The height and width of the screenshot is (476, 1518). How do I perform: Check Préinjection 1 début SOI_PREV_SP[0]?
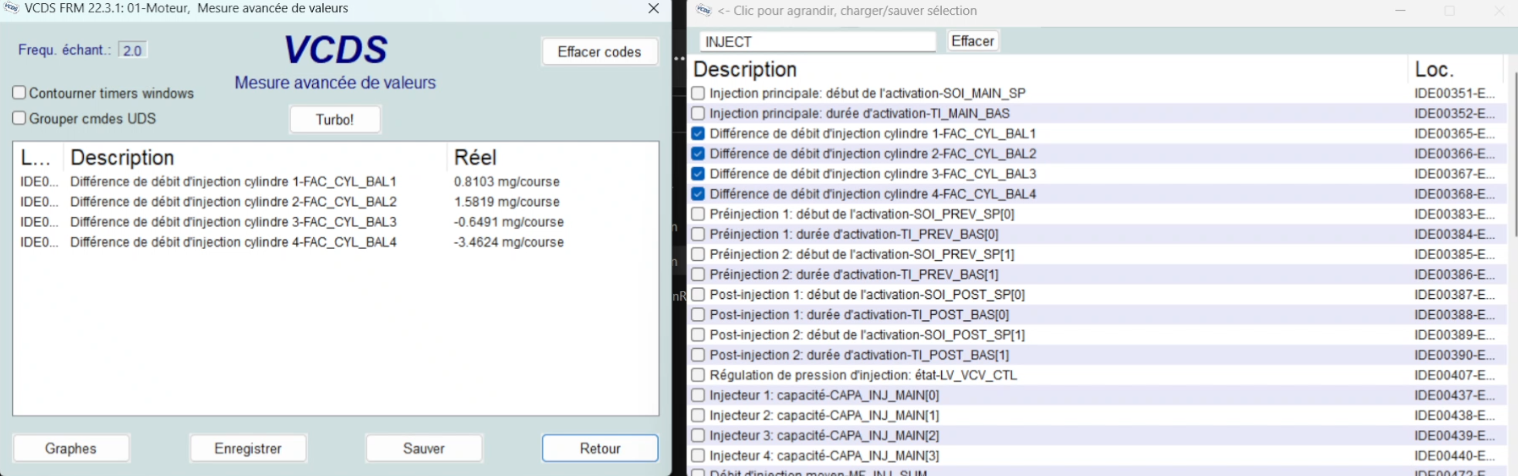point(698,214)
